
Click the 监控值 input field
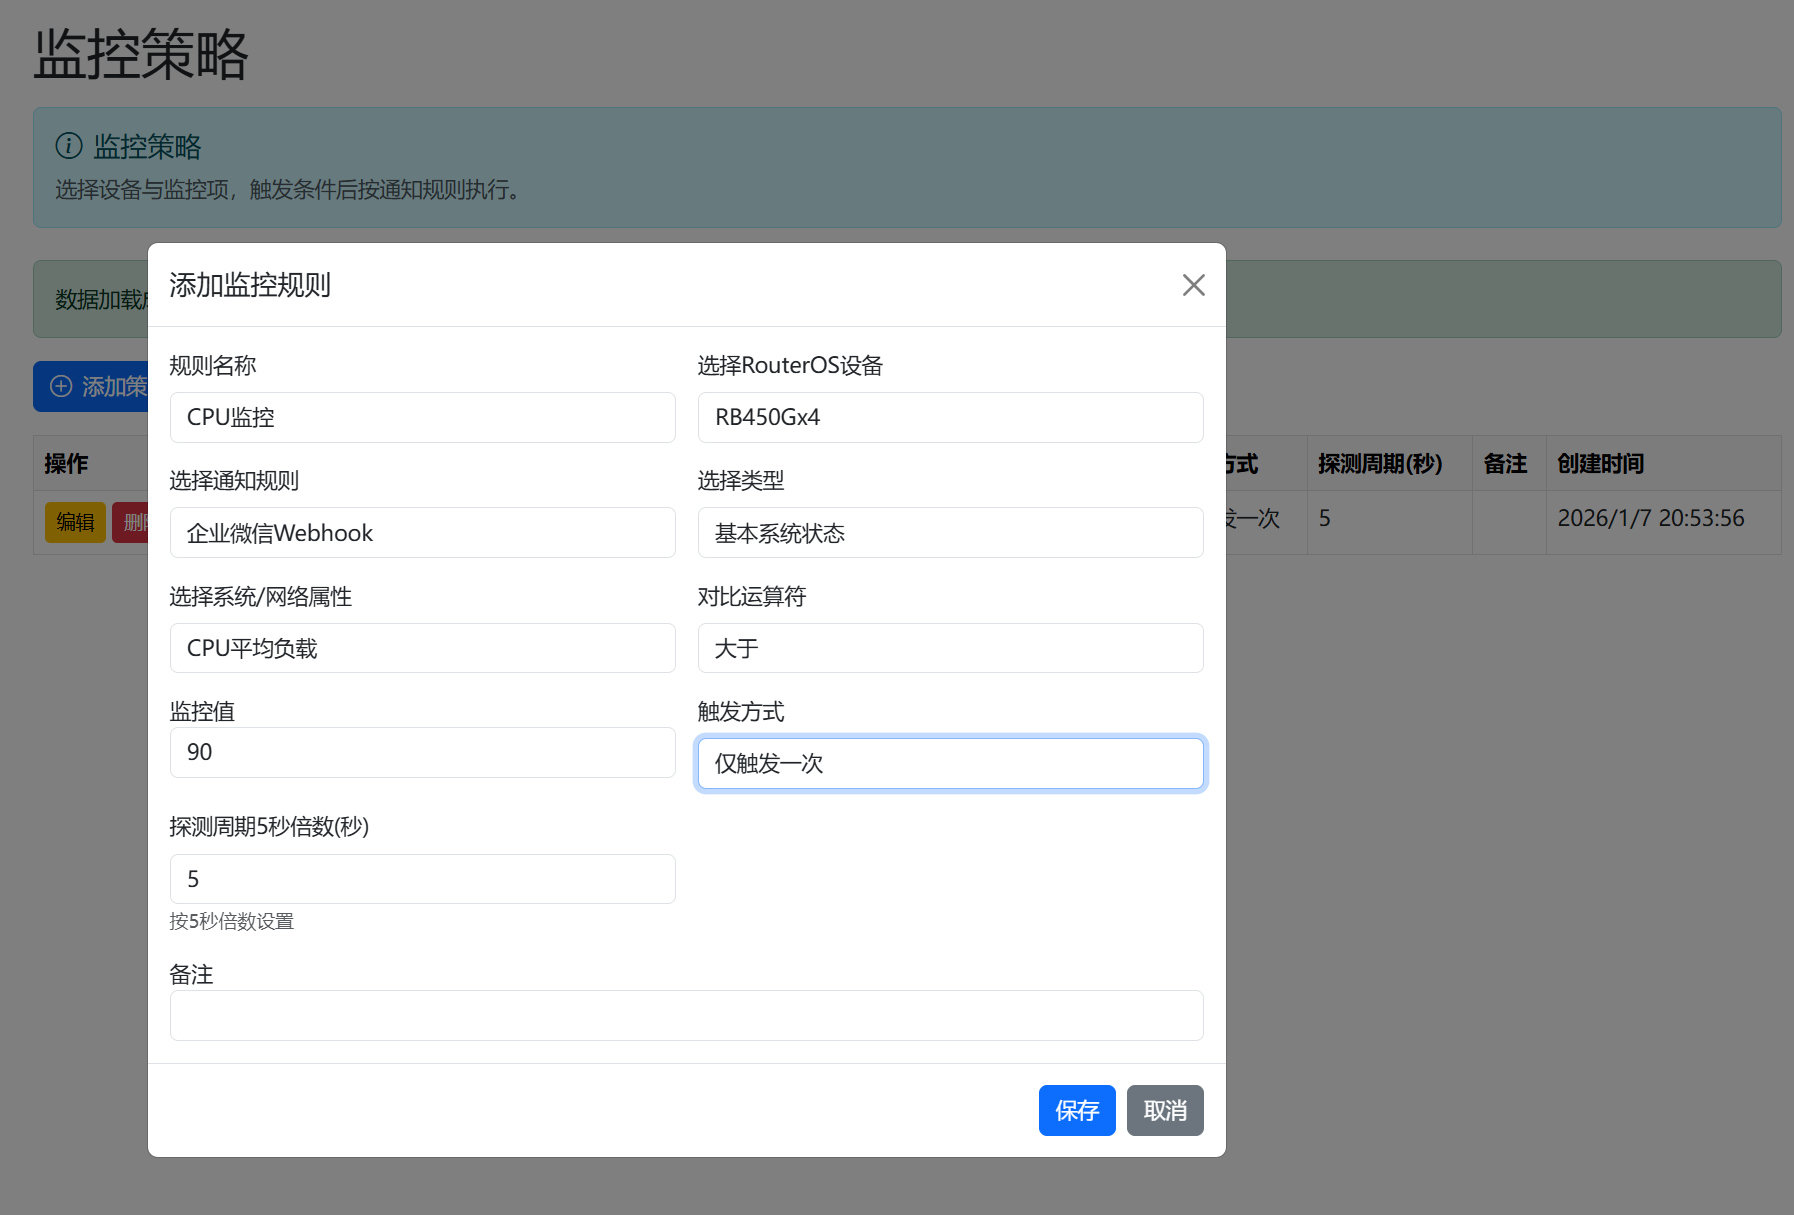tap(422, 752)
